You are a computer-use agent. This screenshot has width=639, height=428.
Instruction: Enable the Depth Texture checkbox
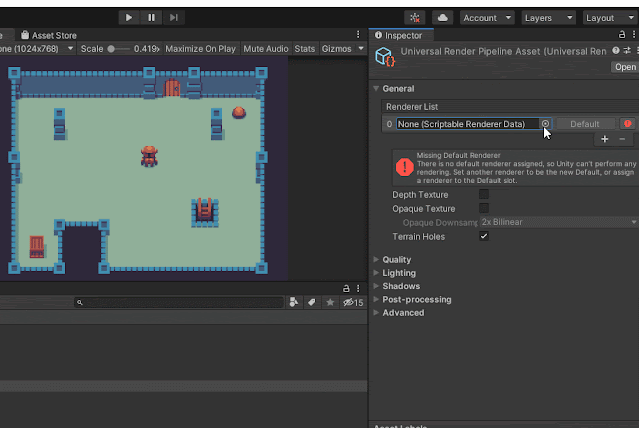pyautogui.click(x=484, y=194)
